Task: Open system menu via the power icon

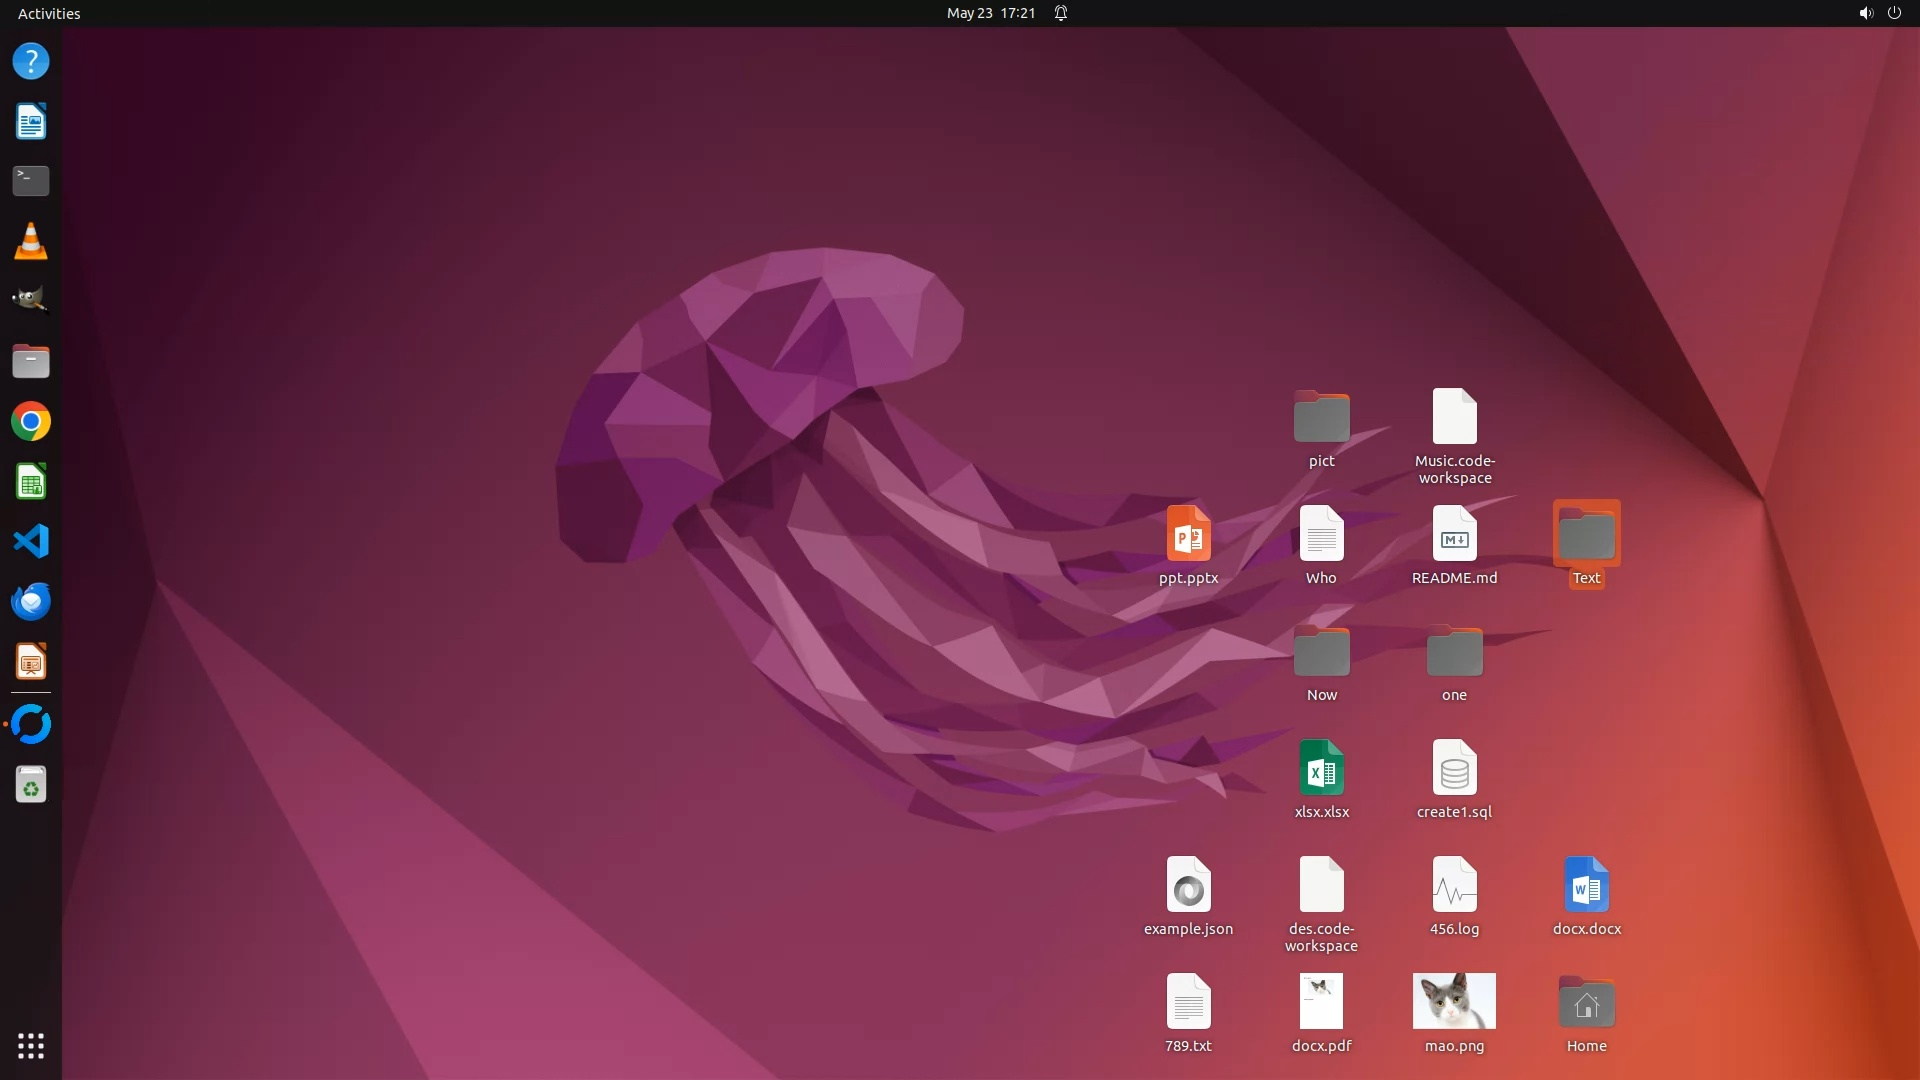Action: (x=1894, y=13)
